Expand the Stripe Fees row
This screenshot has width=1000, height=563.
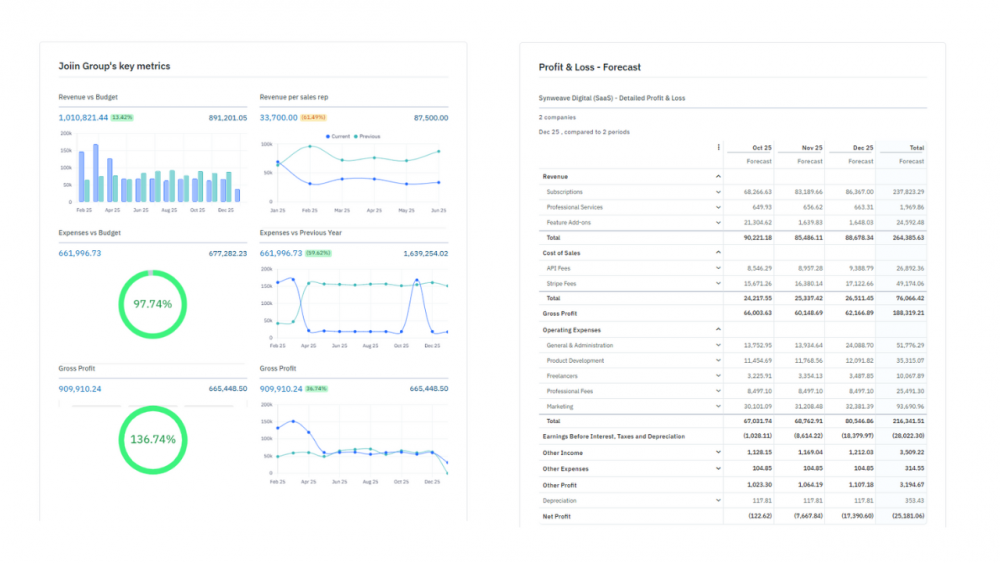click(718, 284)
